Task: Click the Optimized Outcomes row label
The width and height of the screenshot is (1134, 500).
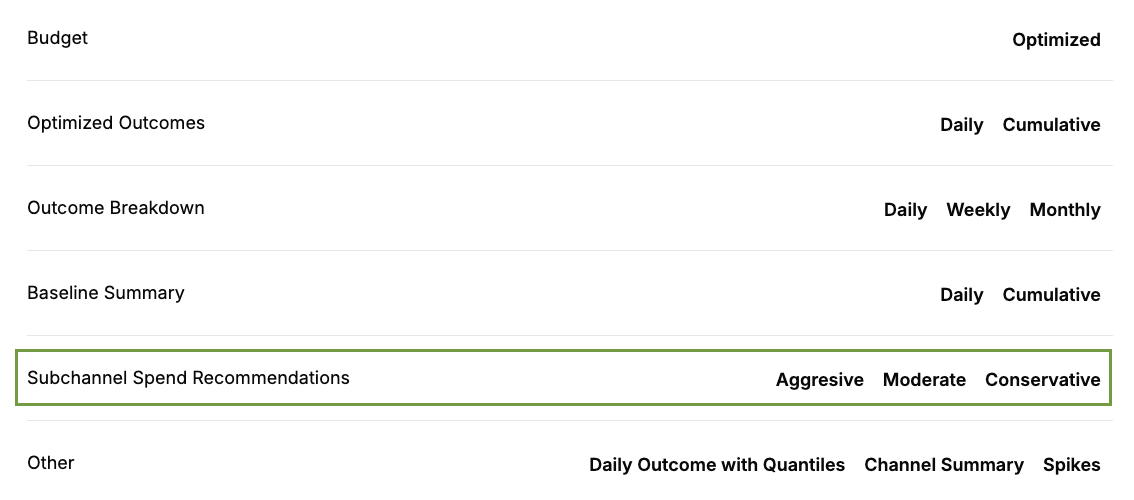Action: (116, 123)
